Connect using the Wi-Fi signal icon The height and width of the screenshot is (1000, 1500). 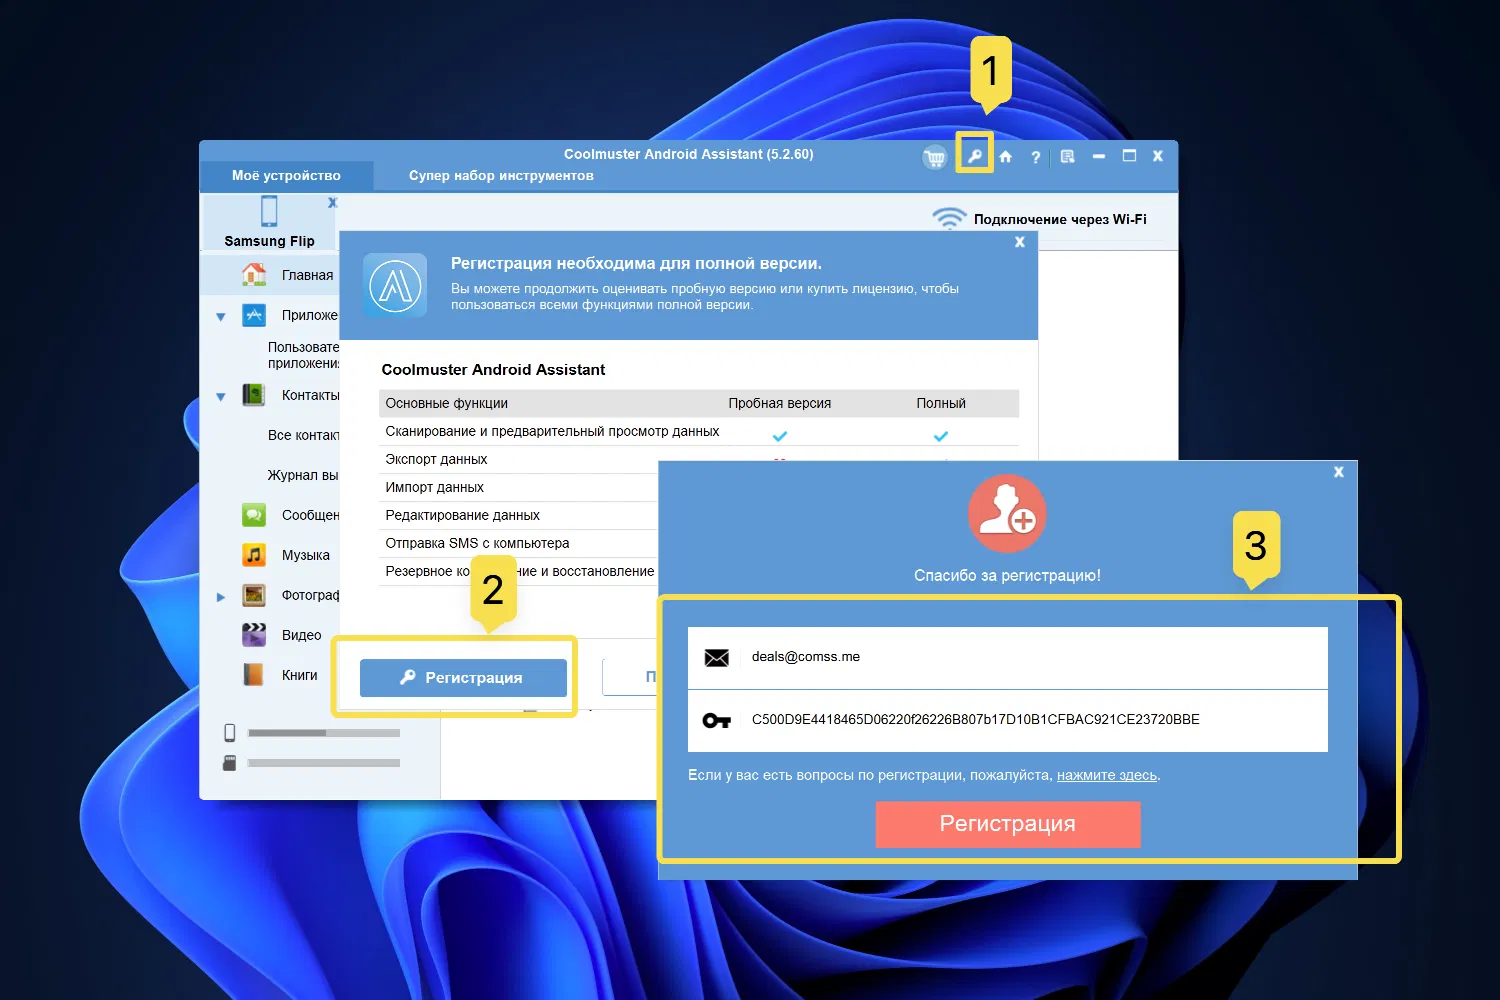point(949,218)
